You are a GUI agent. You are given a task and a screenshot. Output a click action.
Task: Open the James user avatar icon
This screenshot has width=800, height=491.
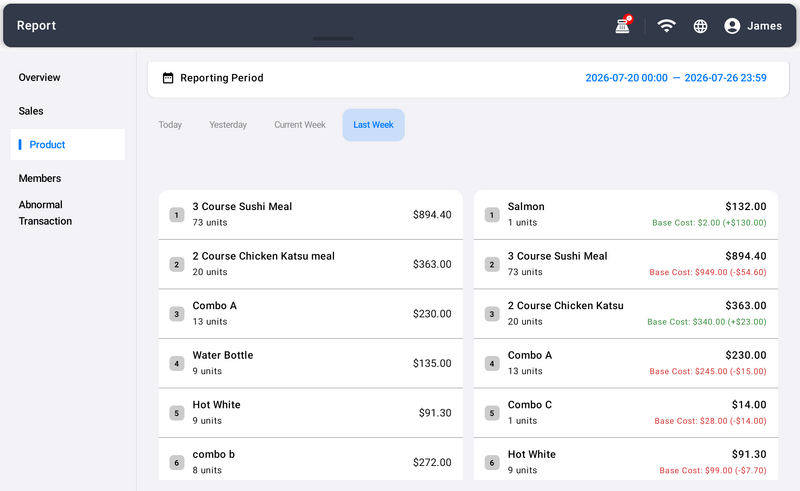[732, 26]
